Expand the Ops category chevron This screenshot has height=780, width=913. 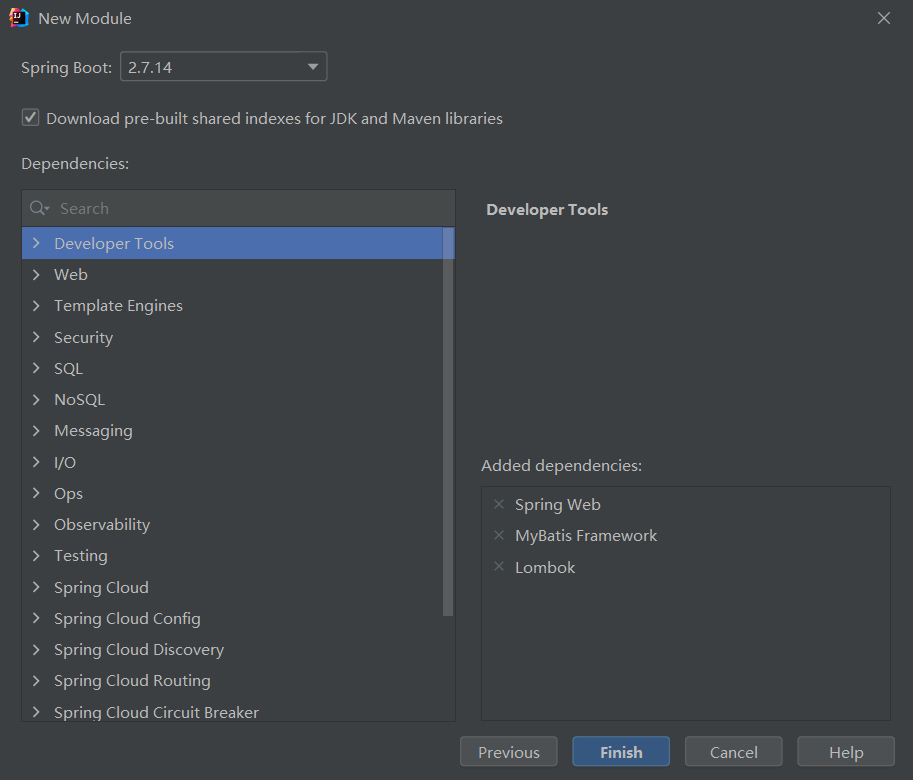point(36,493)
